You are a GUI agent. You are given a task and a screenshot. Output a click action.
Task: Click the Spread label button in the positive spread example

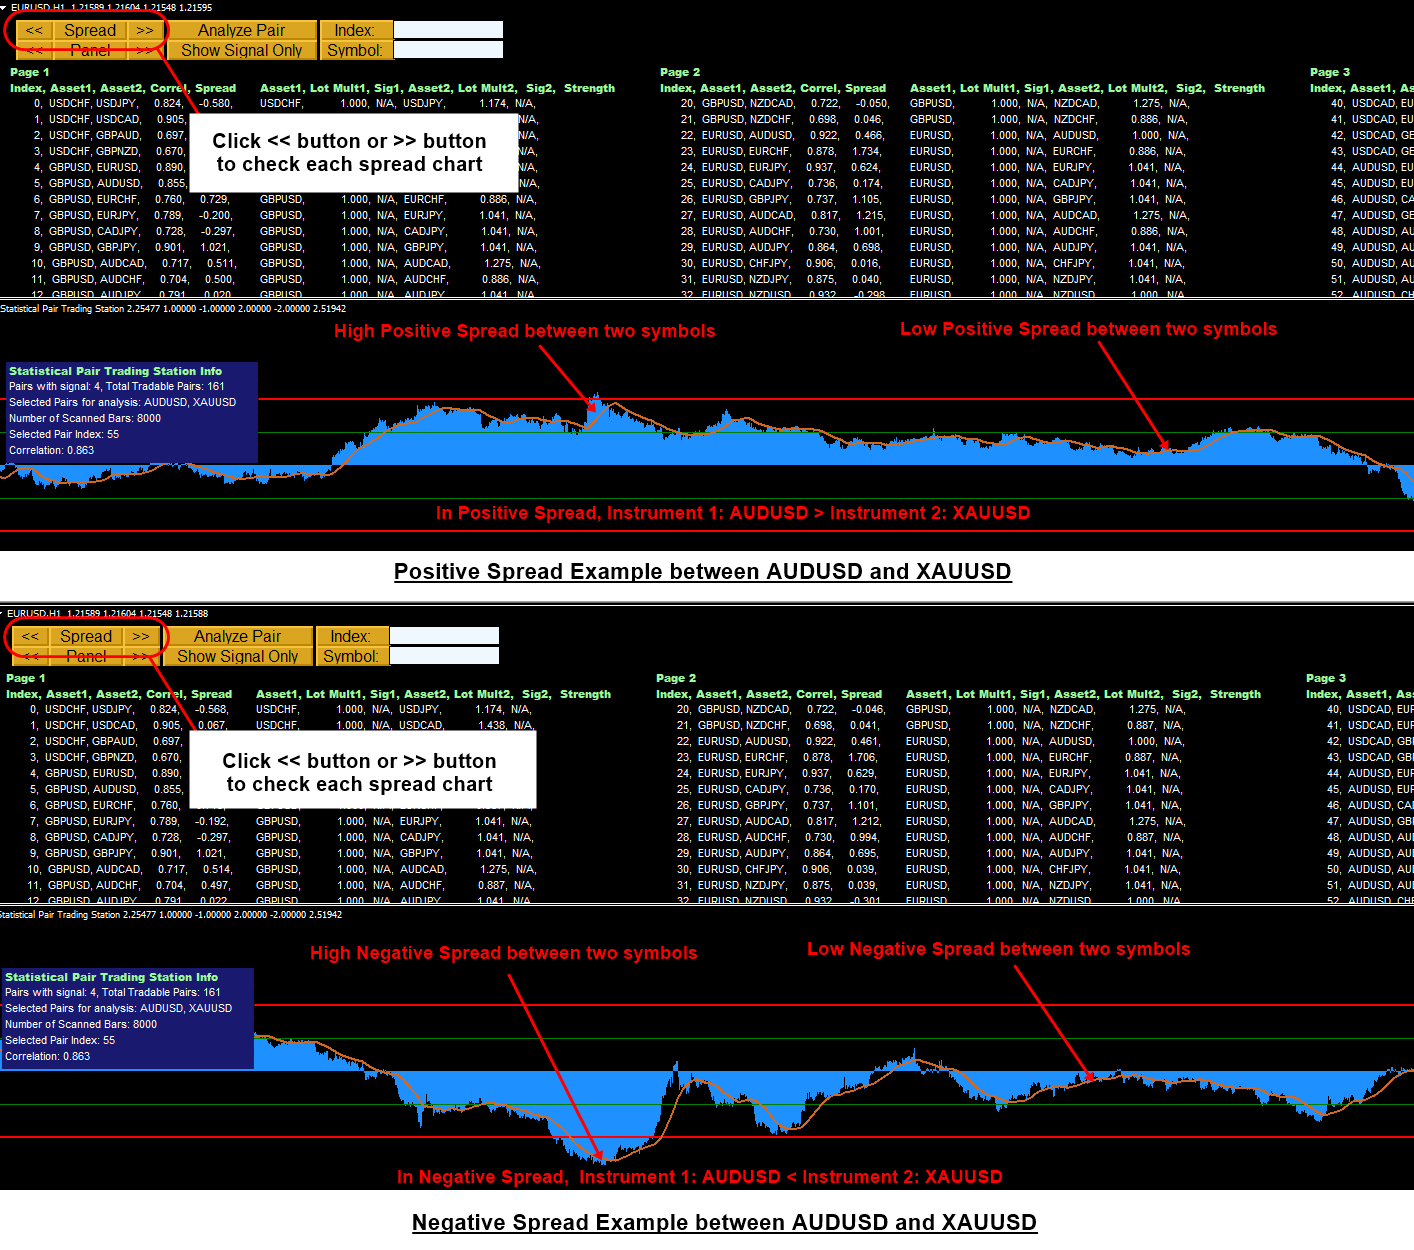pyautogui.click(x=90, y=31)
